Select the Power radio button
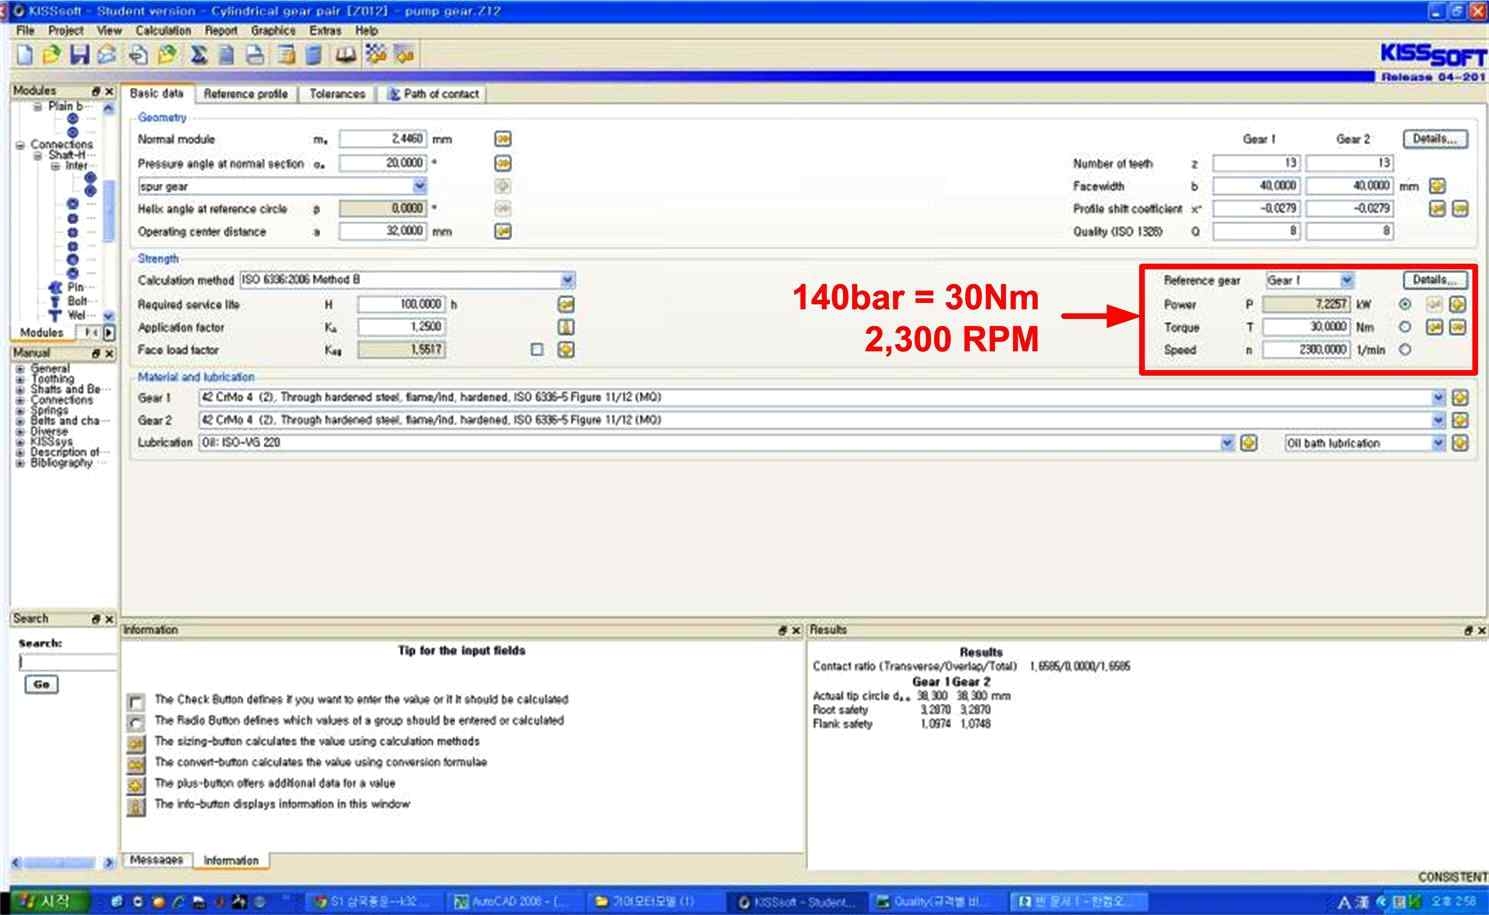The height and width of the screenshot is (915, 1489). click(x=1405, y=304)
